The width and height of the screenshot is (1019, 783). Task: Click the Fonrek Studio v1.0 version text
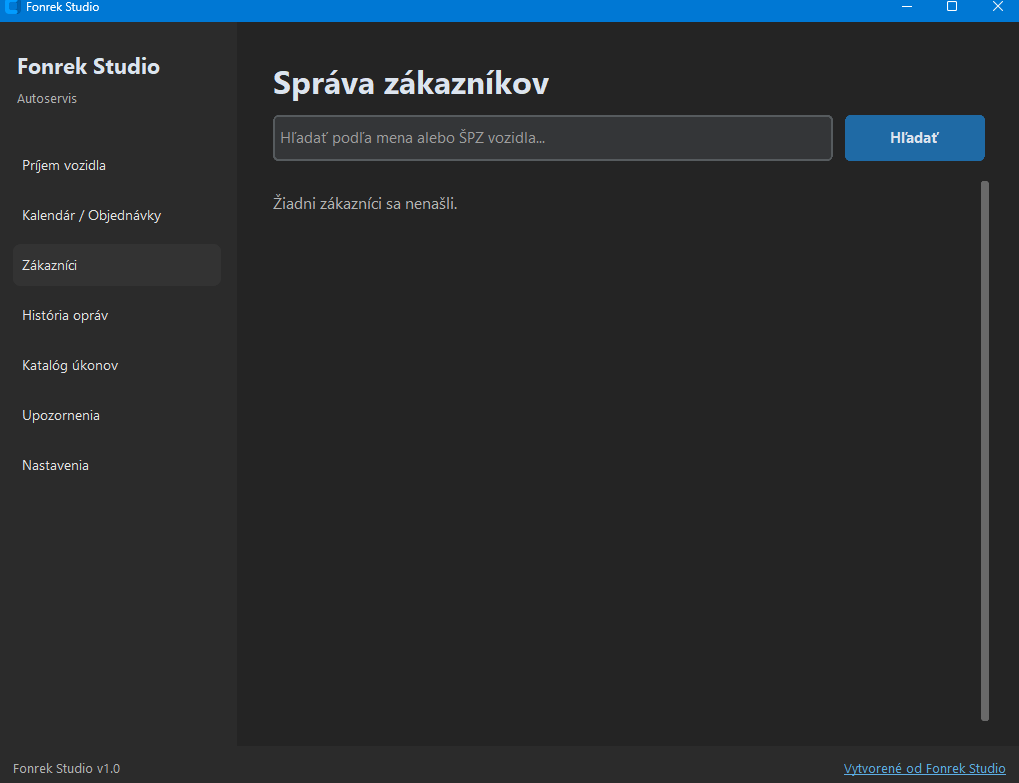66,768
